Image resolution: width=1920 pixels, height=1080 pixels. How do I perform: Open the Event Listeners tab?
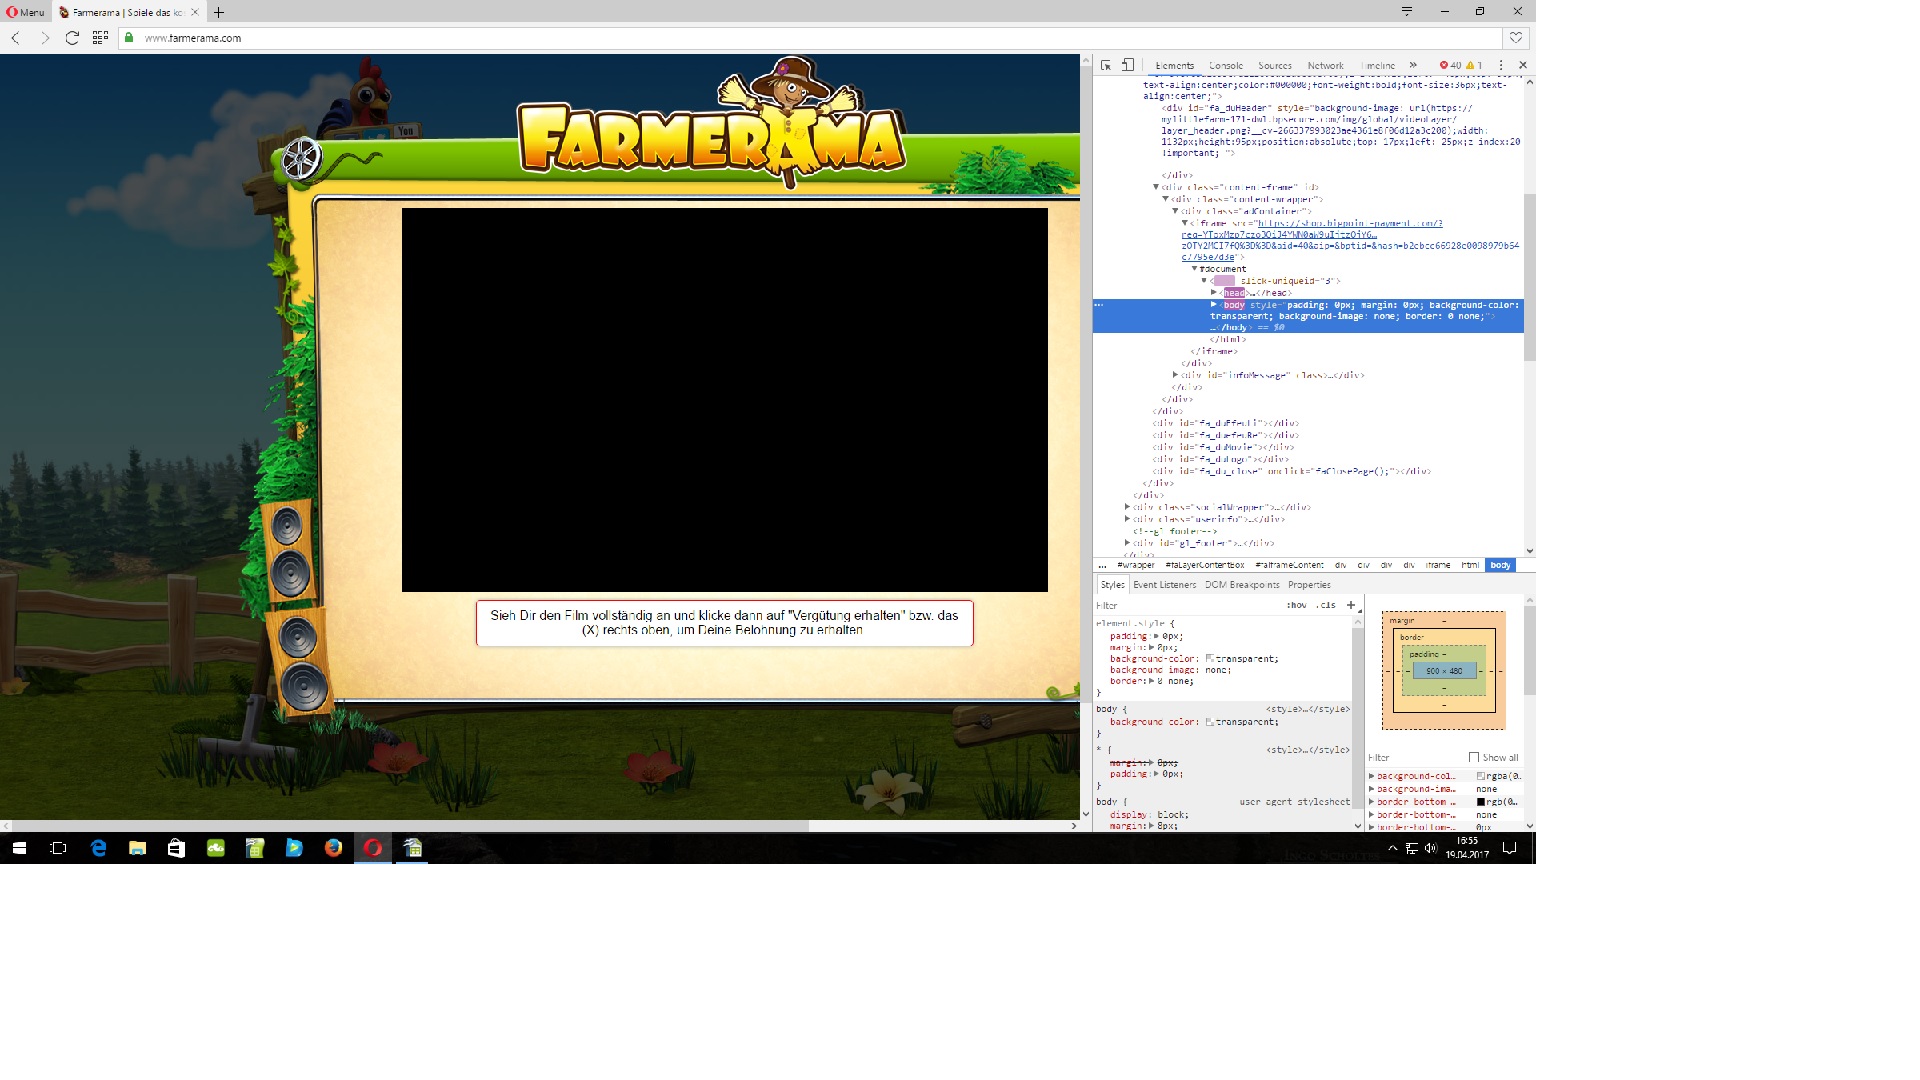coord(1164,585)
